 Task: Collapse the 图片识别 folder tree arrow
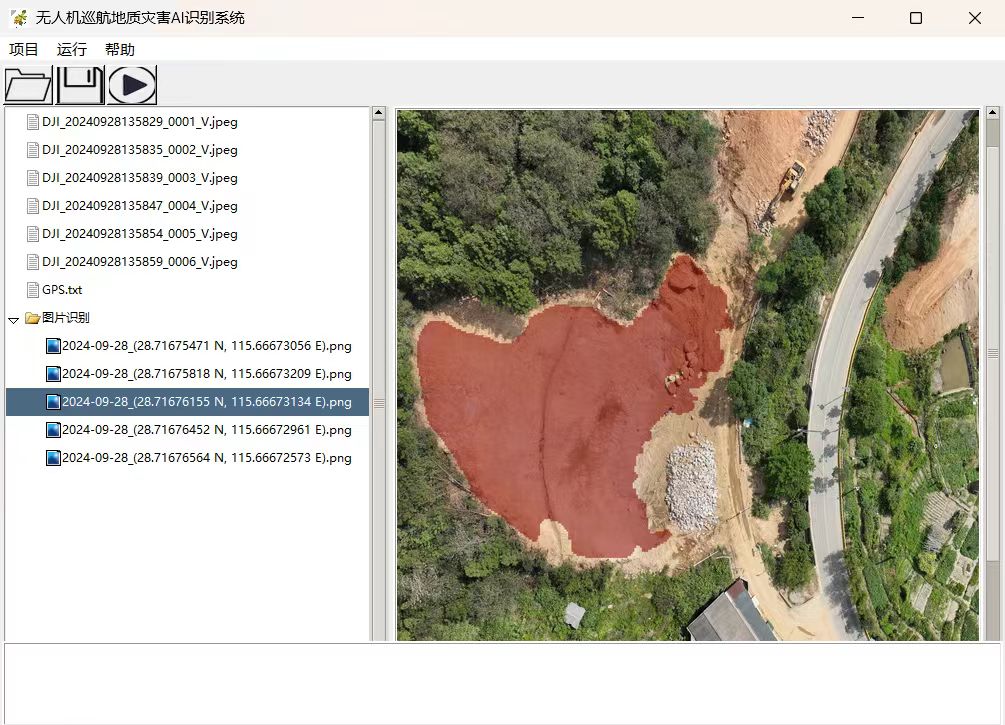click(13, 319)
